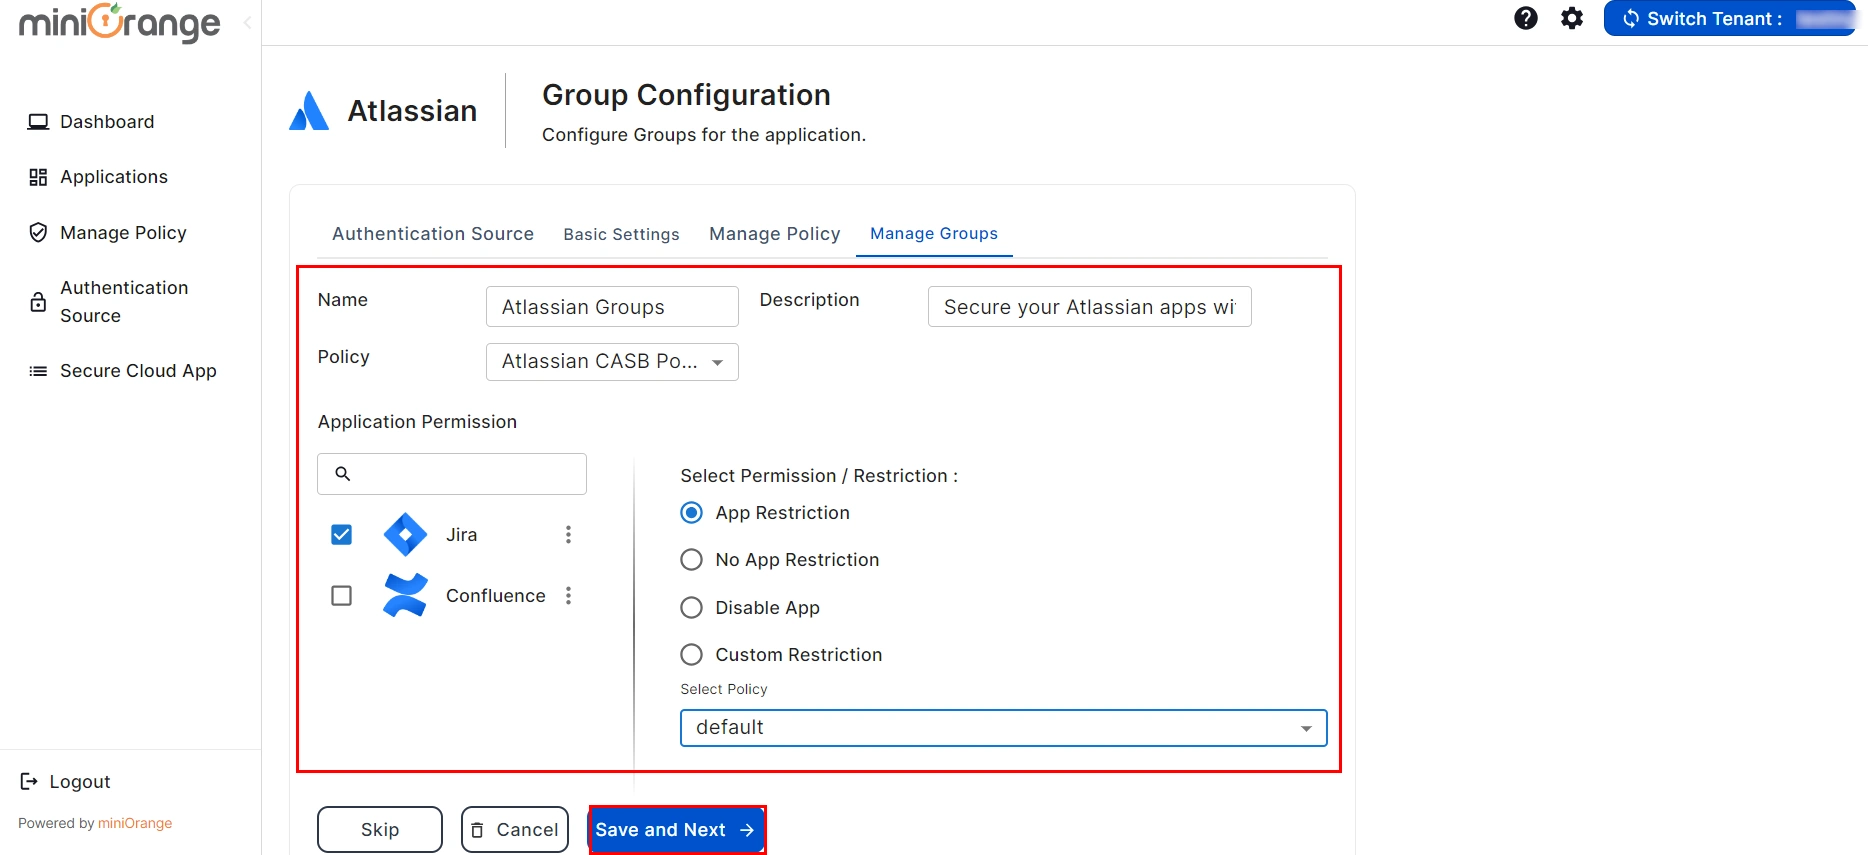Uncheck the Jira checkbox
The width and height of the screenshot is (1868, 855).
tap(341, 535)
